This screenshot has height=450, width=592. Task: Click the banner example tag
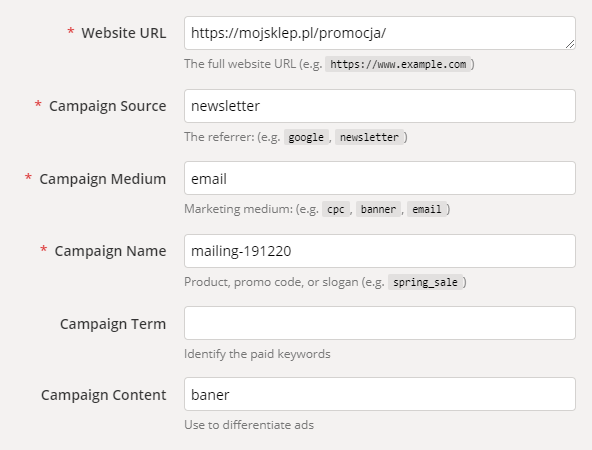[x=378, y=209]
